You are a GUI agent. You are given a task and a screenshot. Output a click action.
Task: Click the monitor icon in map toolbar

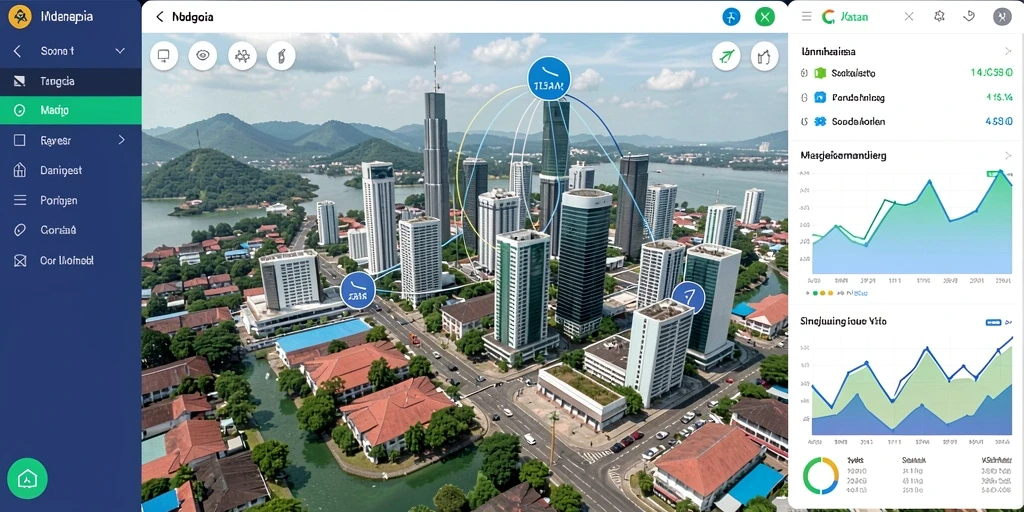164,56
